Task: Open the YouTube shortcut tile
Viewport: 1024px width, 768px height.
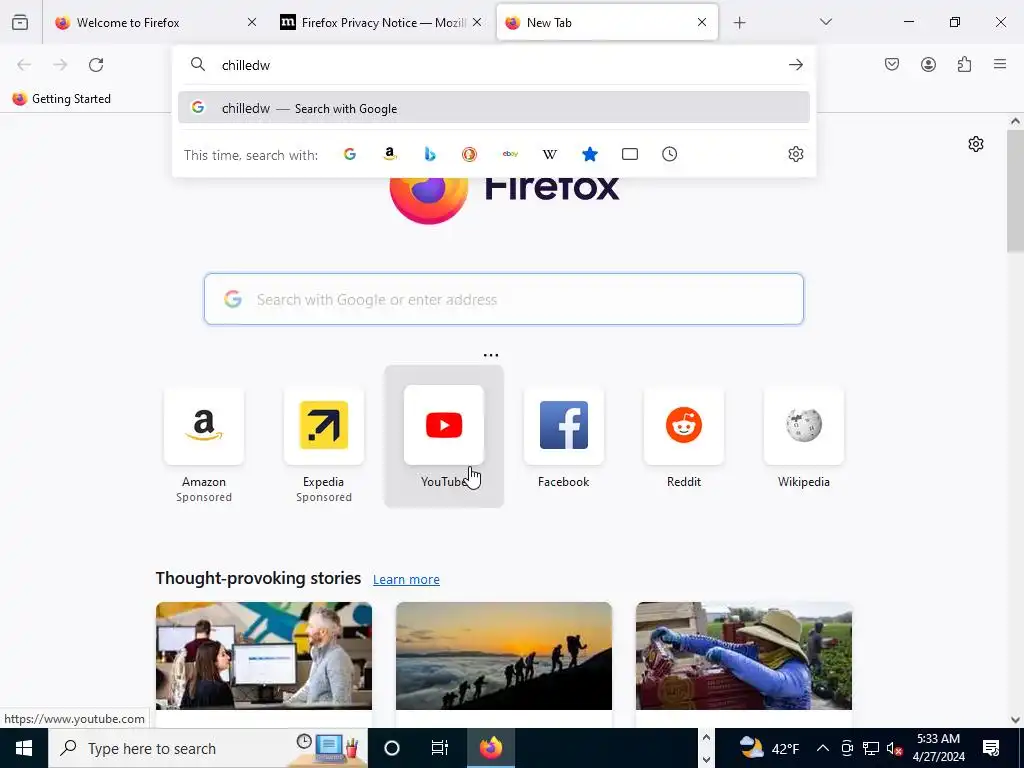Action: (x=444, y=437)
